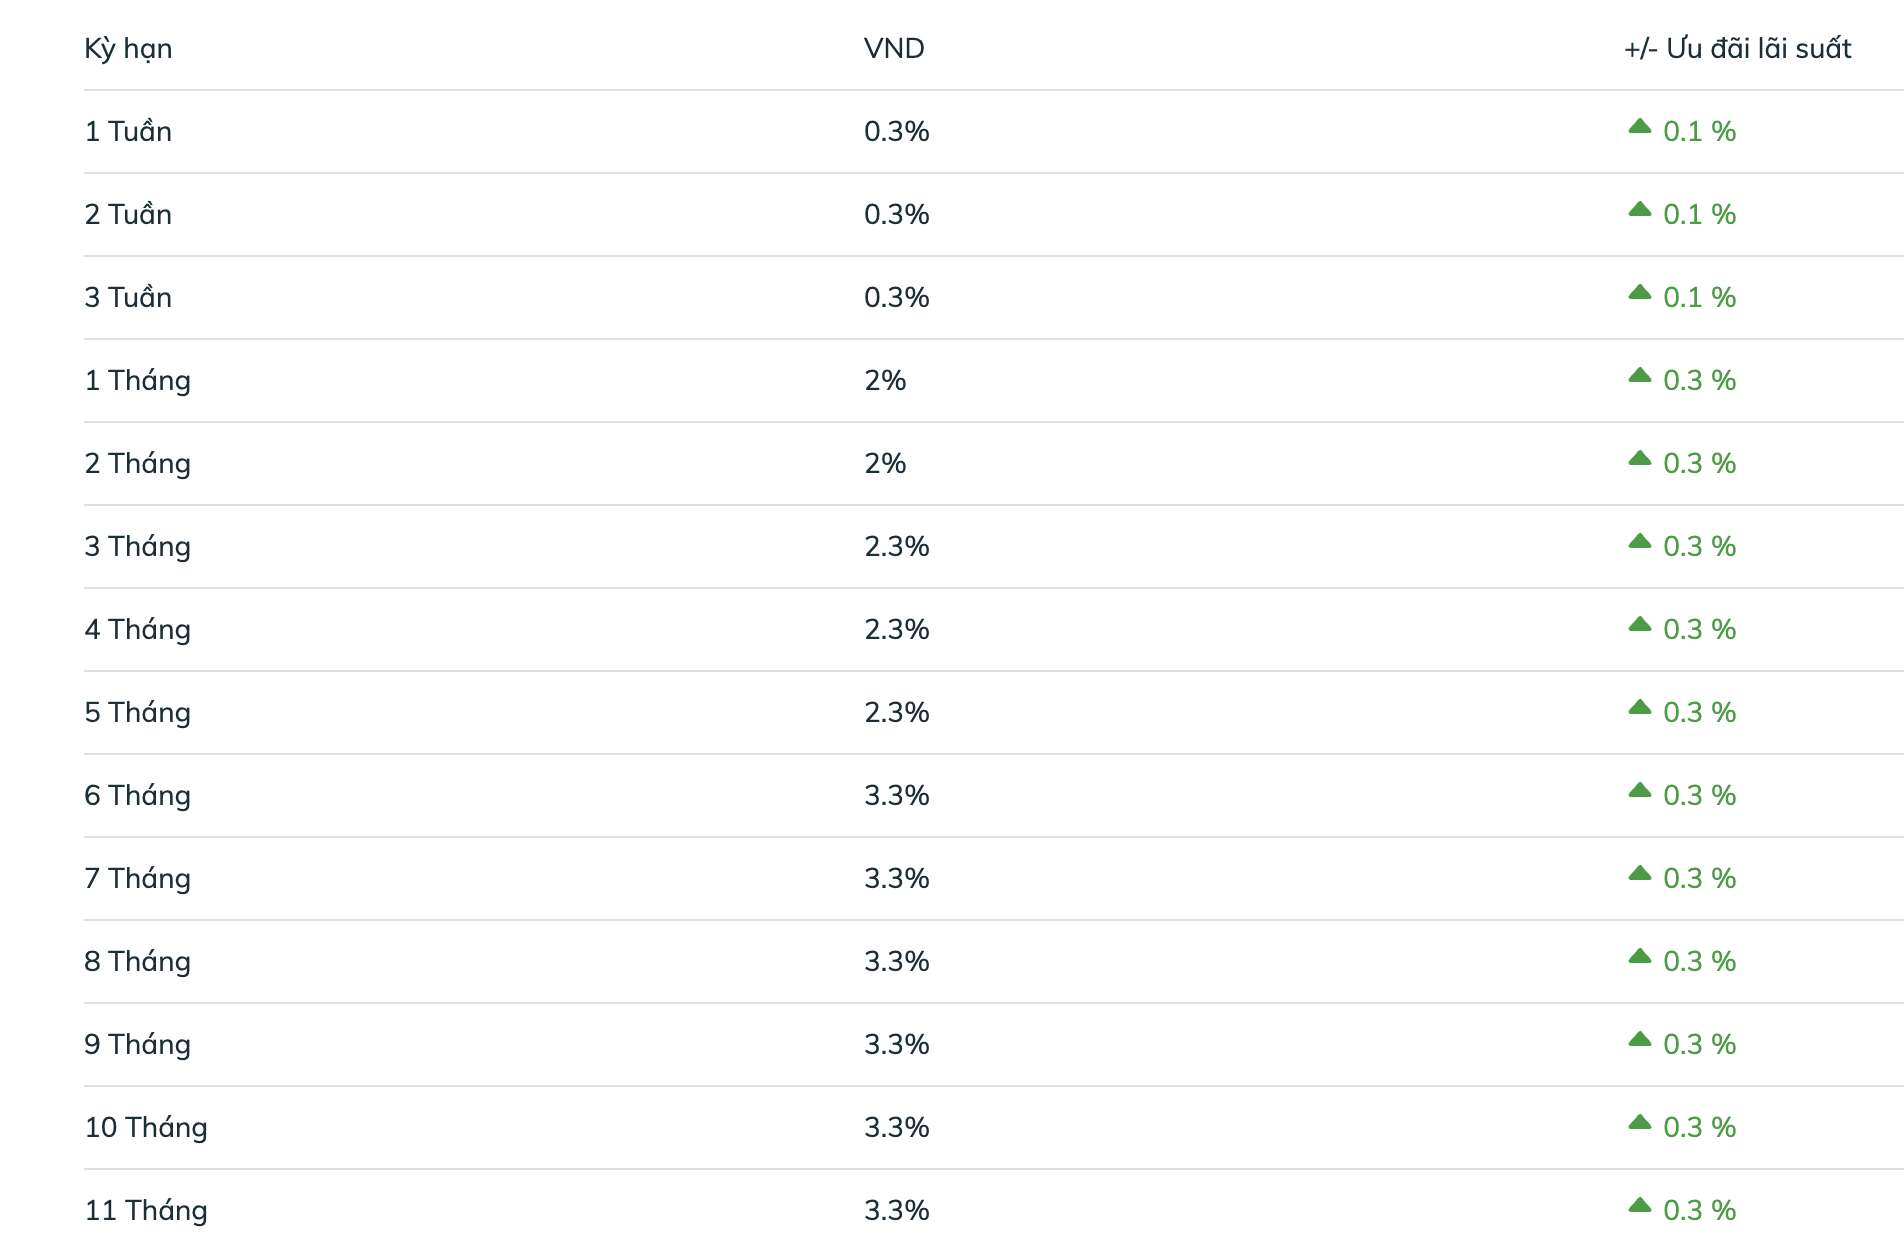Viewport: 1904px width, 1238px height.
Task: Select the 2 Tháng term label
Action: click(137, 464)
